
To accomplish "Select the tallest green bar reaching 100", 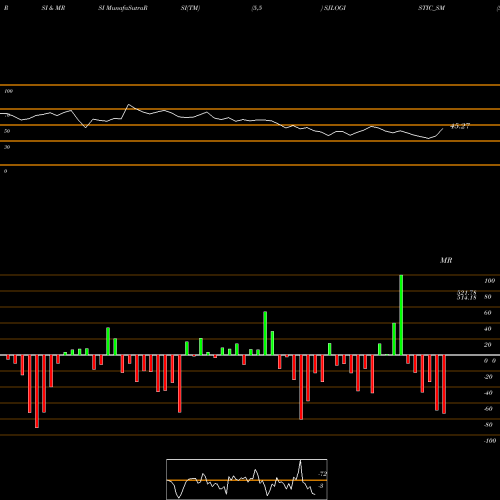I will (x=401, y=315).
